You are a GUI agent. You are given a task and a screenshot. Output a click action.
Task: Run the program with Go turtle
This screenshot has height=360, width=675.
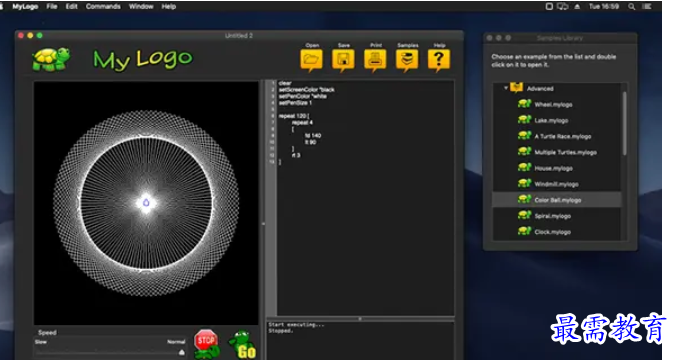point(242,344)
